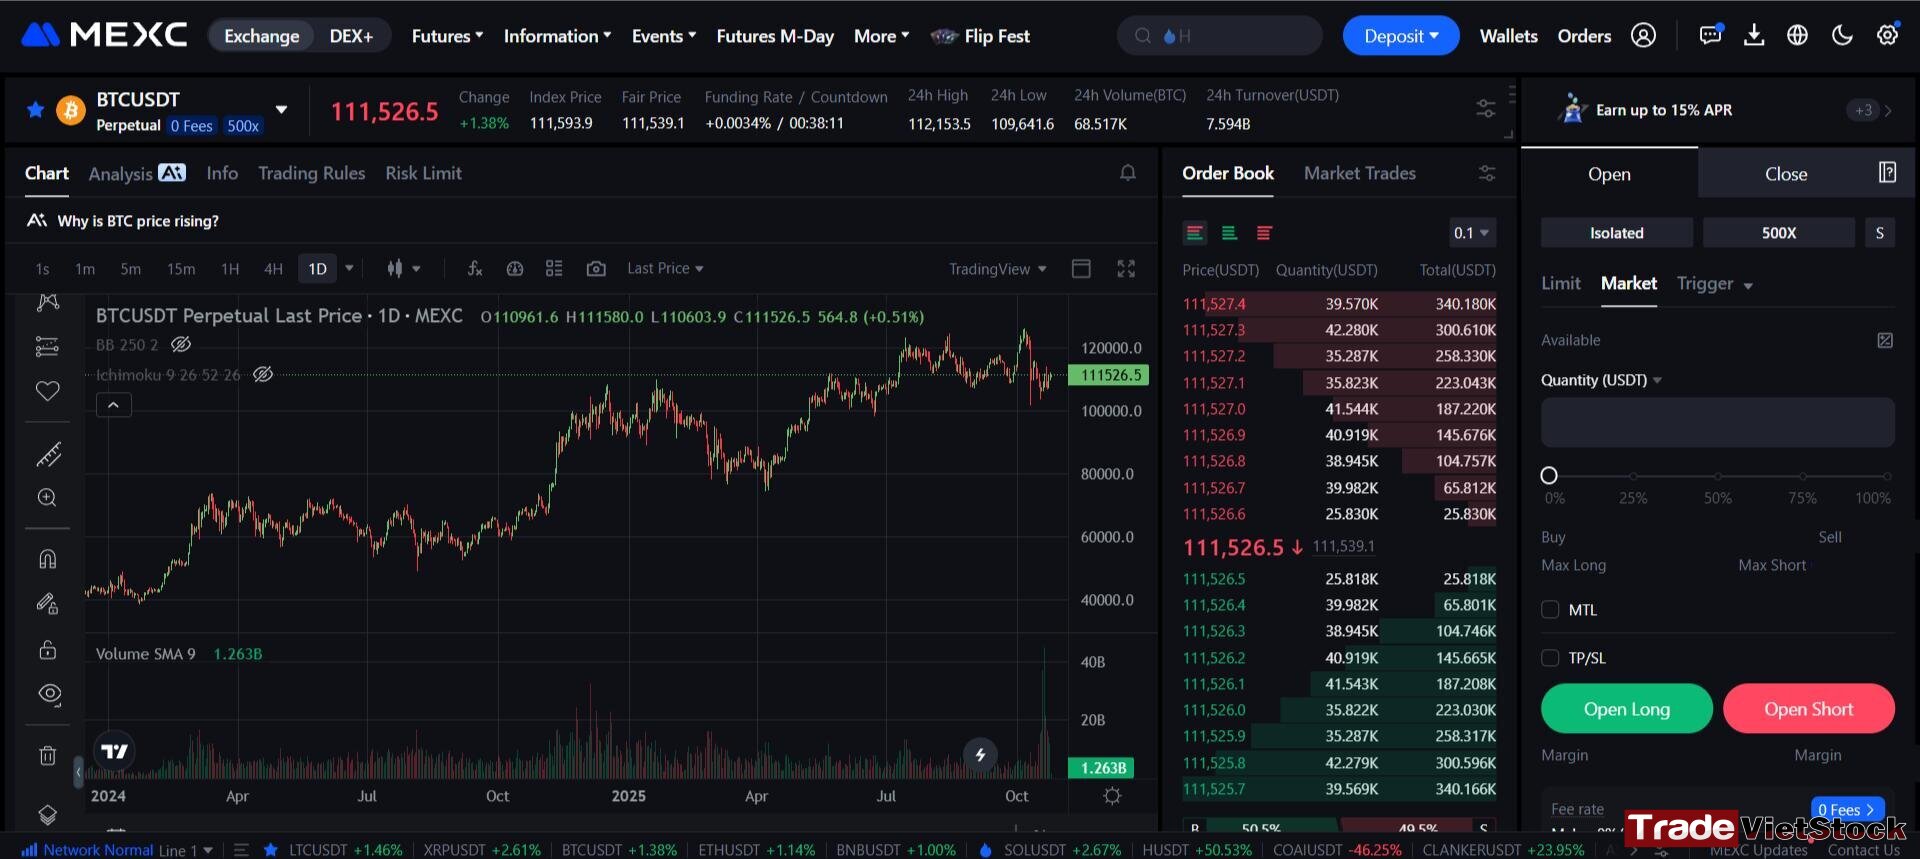Take a chart snapshot with camera icon

(x=596, y=268)
